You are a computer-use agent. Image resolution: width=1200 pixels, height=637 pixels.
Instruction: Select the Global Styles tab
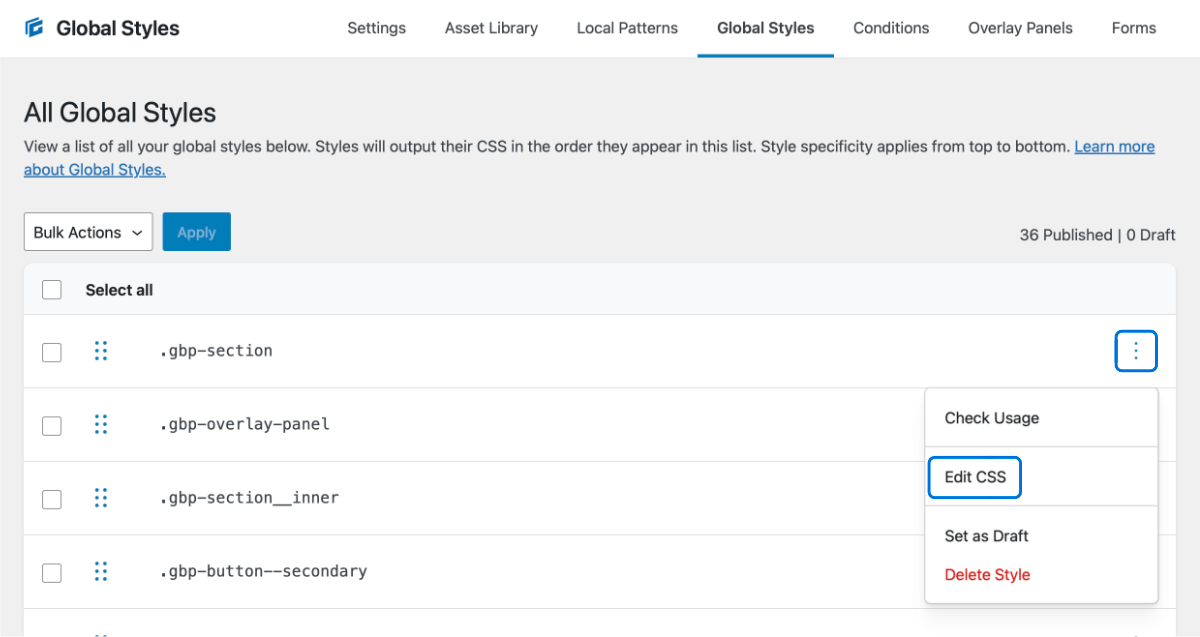point(766,28)
